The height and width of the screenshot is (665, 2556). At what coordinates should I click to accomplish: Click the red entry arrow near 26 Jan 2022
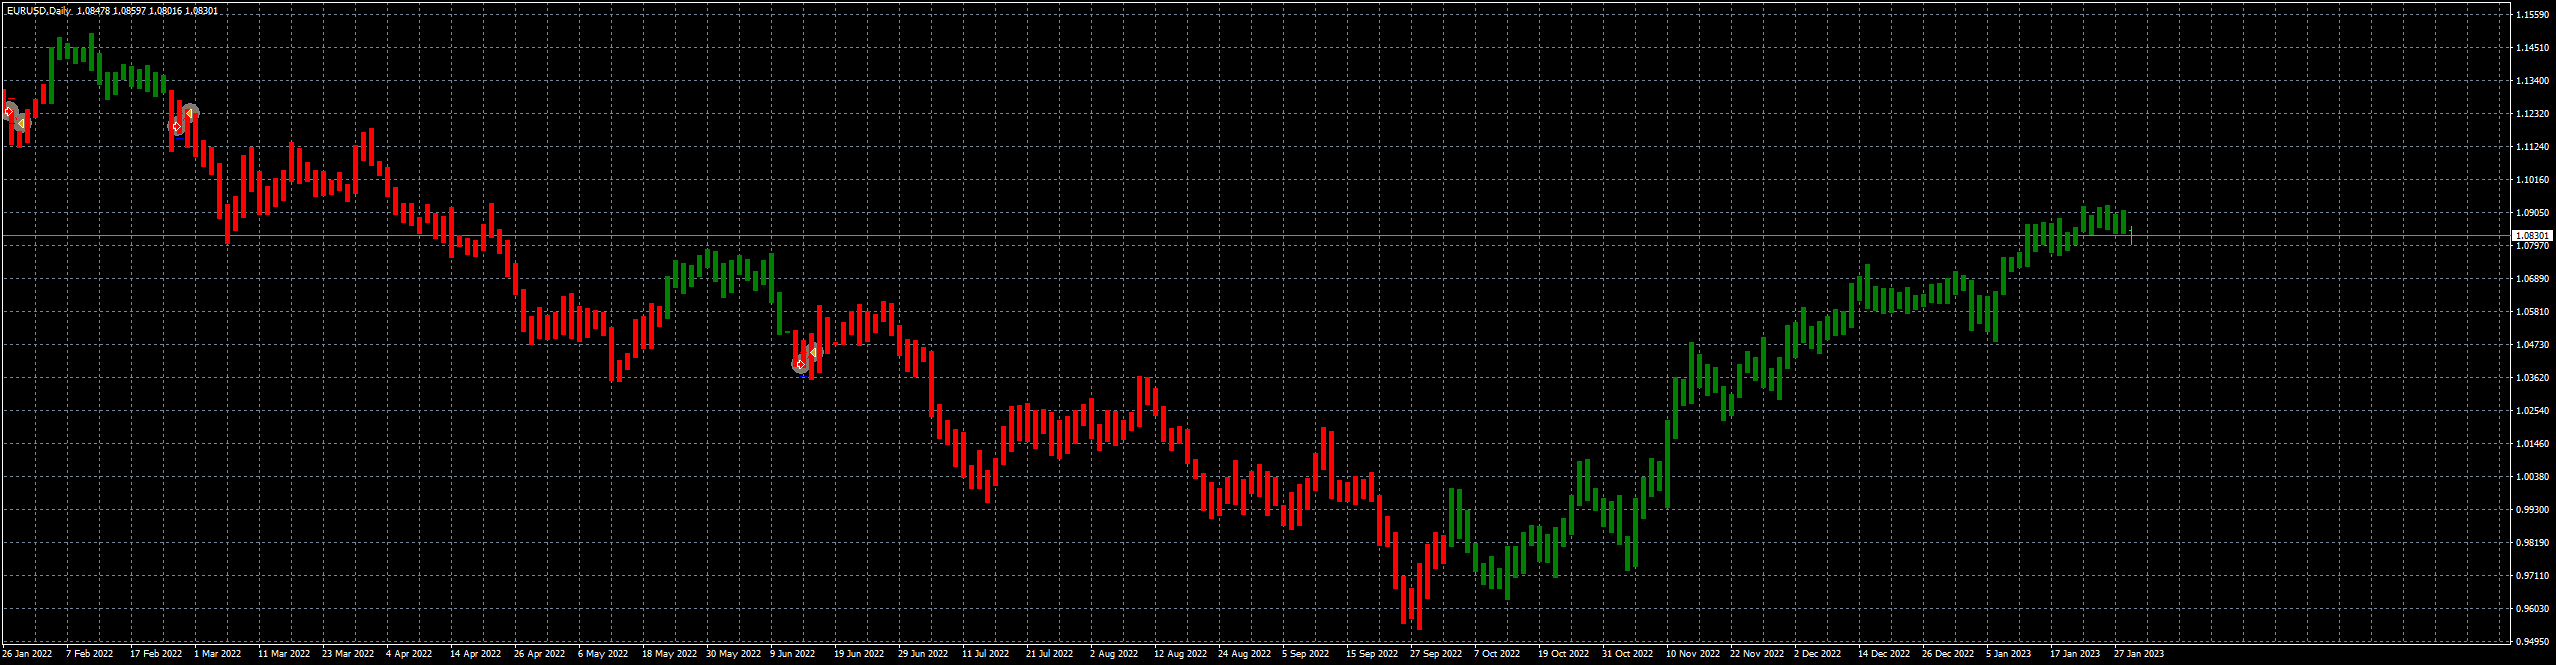pyautogui.click(x=9, y=112)
